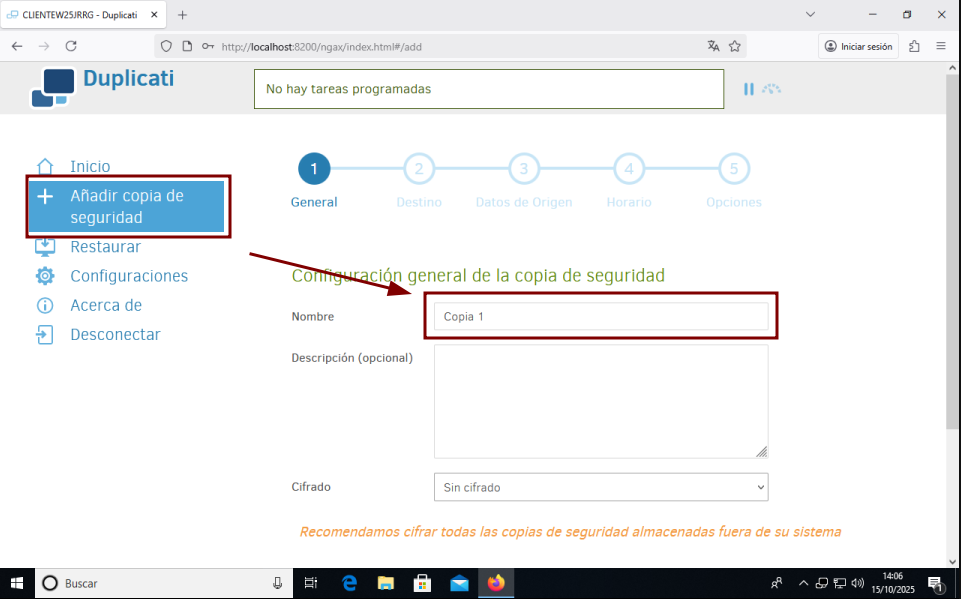Reload the page in Firefox
The width and height of the screenshot is (961, 599).
(x=71, y=46)
